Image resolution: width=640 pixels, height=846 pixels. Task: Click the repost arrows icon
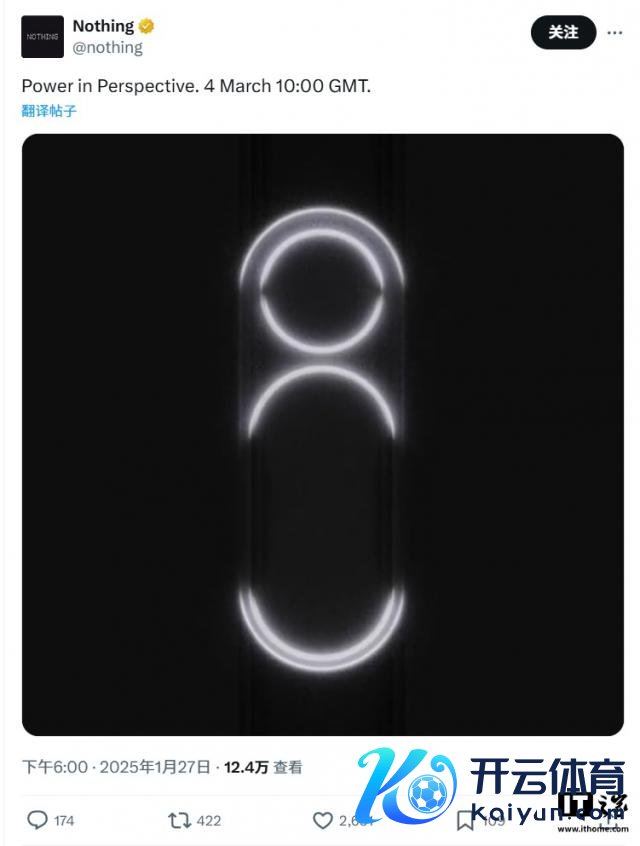pyautogui.click(x=180, y=820)
